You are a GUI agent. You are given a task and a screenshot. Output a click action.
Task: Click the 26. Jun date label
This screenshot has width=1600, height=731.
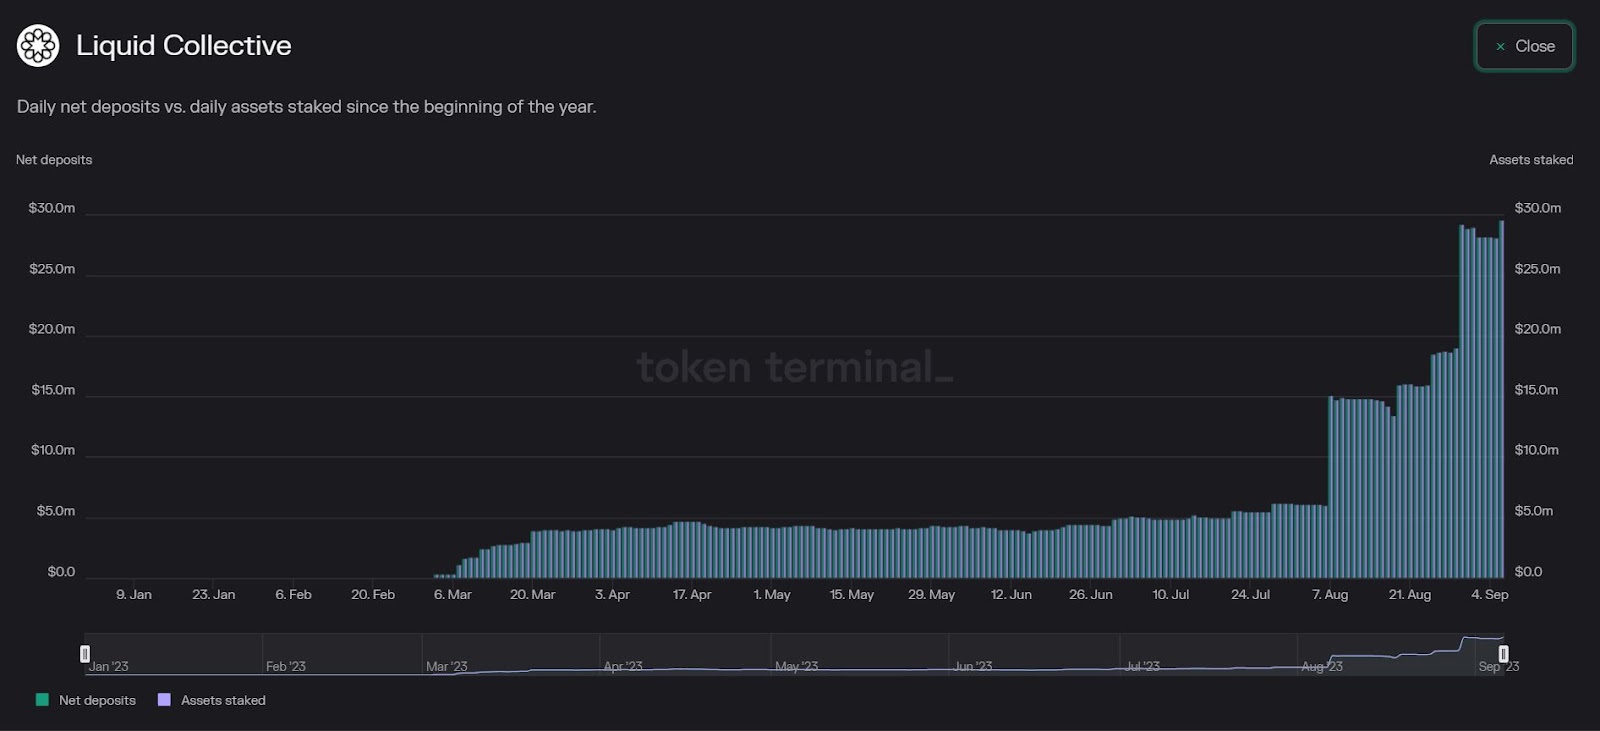(x=1091, y=595)
